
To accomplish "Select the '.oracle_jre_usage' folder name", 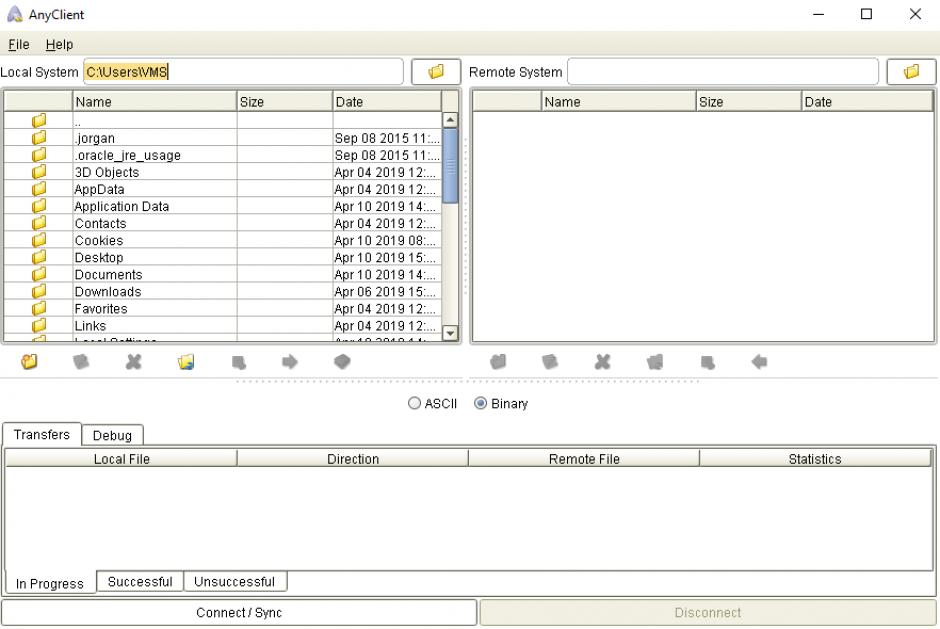I will pyautogui.click(x=128, y=155).
